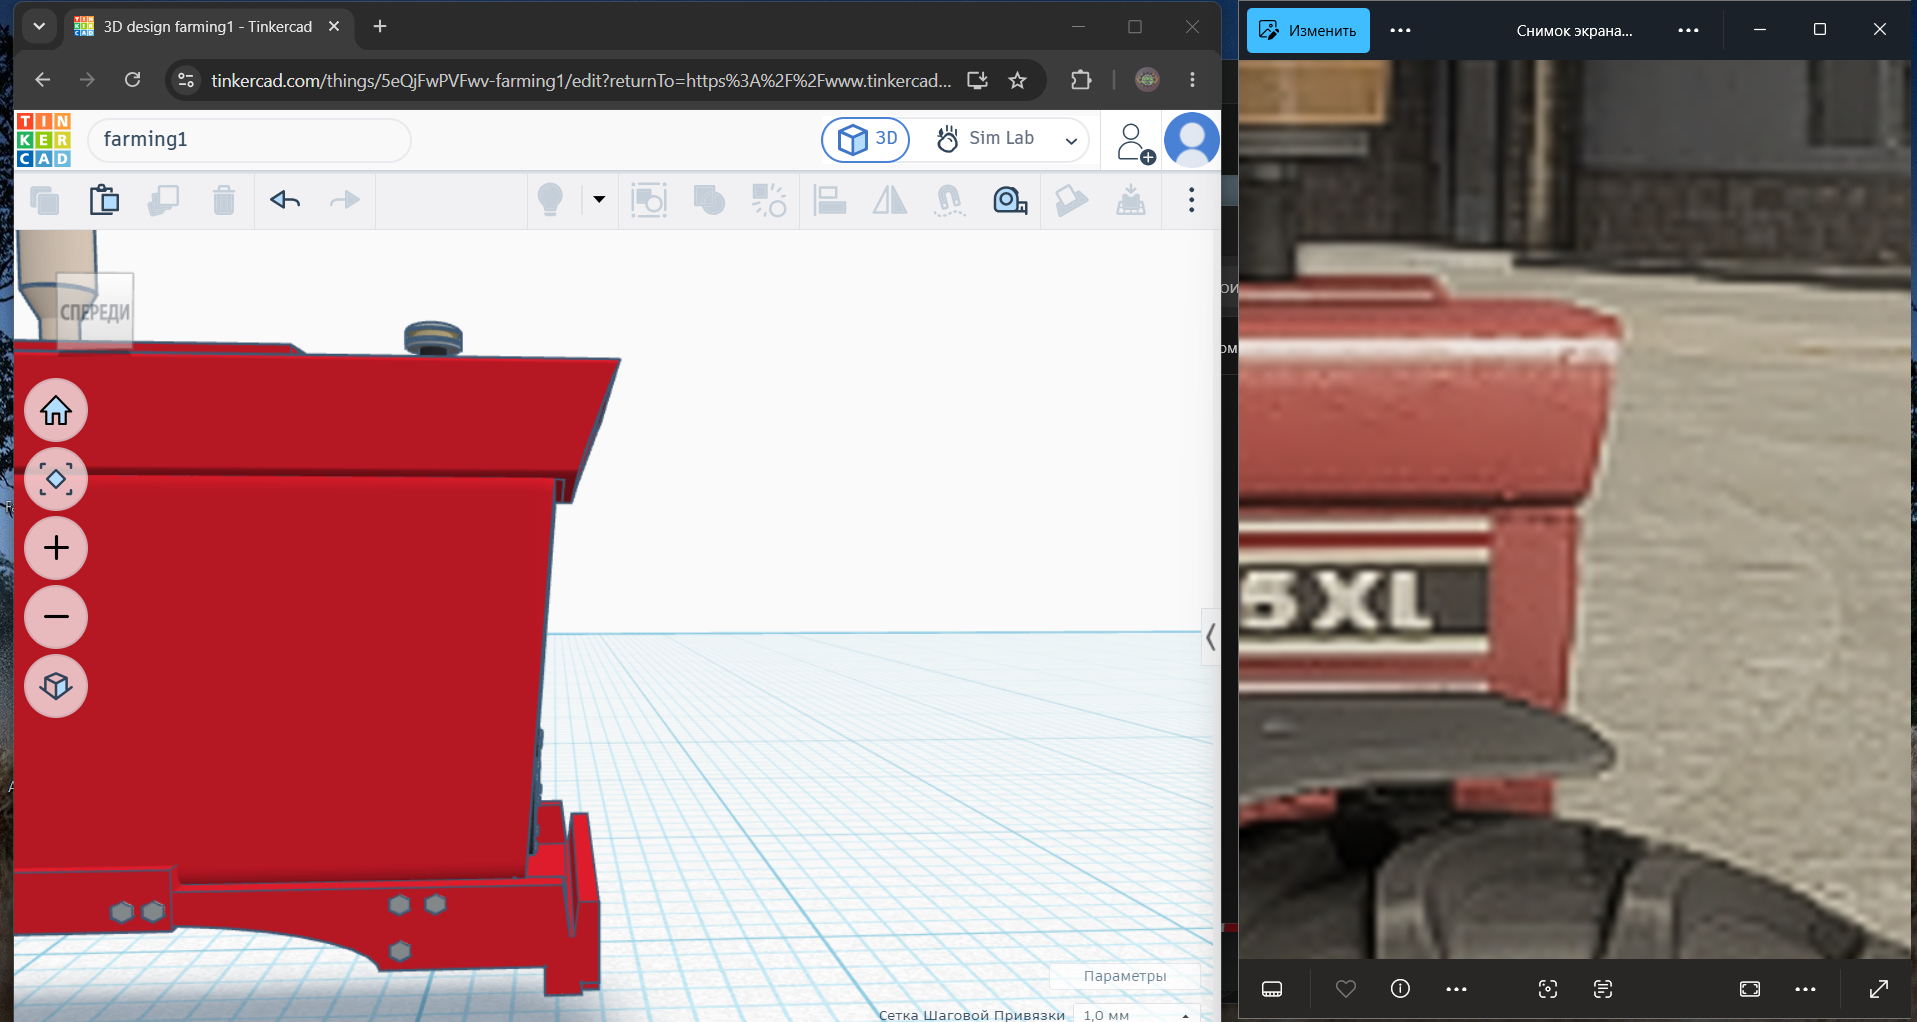Open the Параметры grid settings button
The image size is (1917, 1022).
click(x=1125, y=976)
